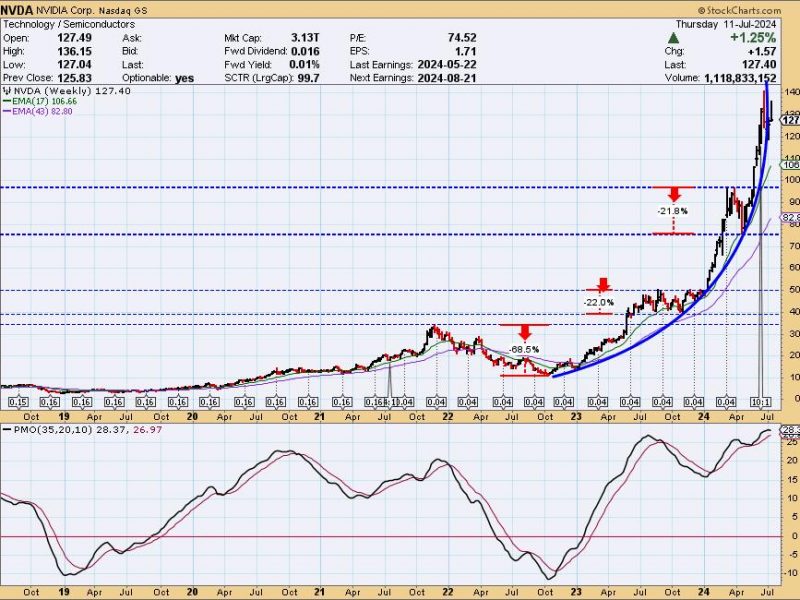Click Last Earnings date 2024-05-22
Screen dimensions: 800x600
pyautogui.click(x=448, y=64)
